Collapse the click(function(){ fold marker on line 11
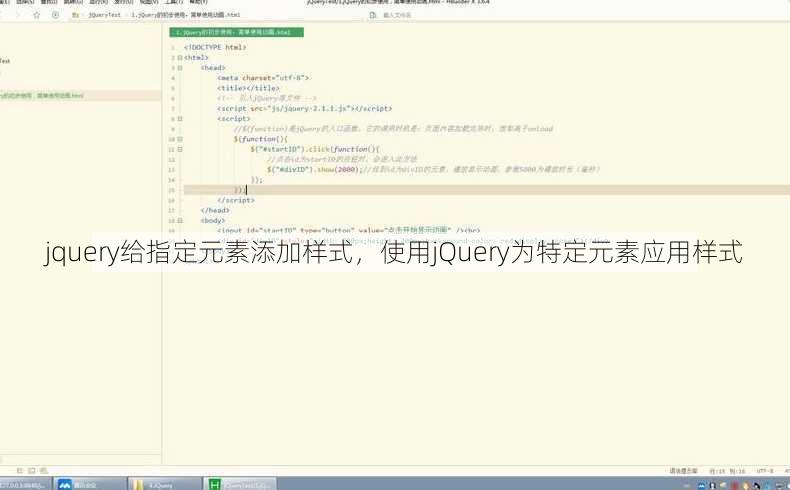Viewport: 790px width, 490px height. (x=180, y=150)
